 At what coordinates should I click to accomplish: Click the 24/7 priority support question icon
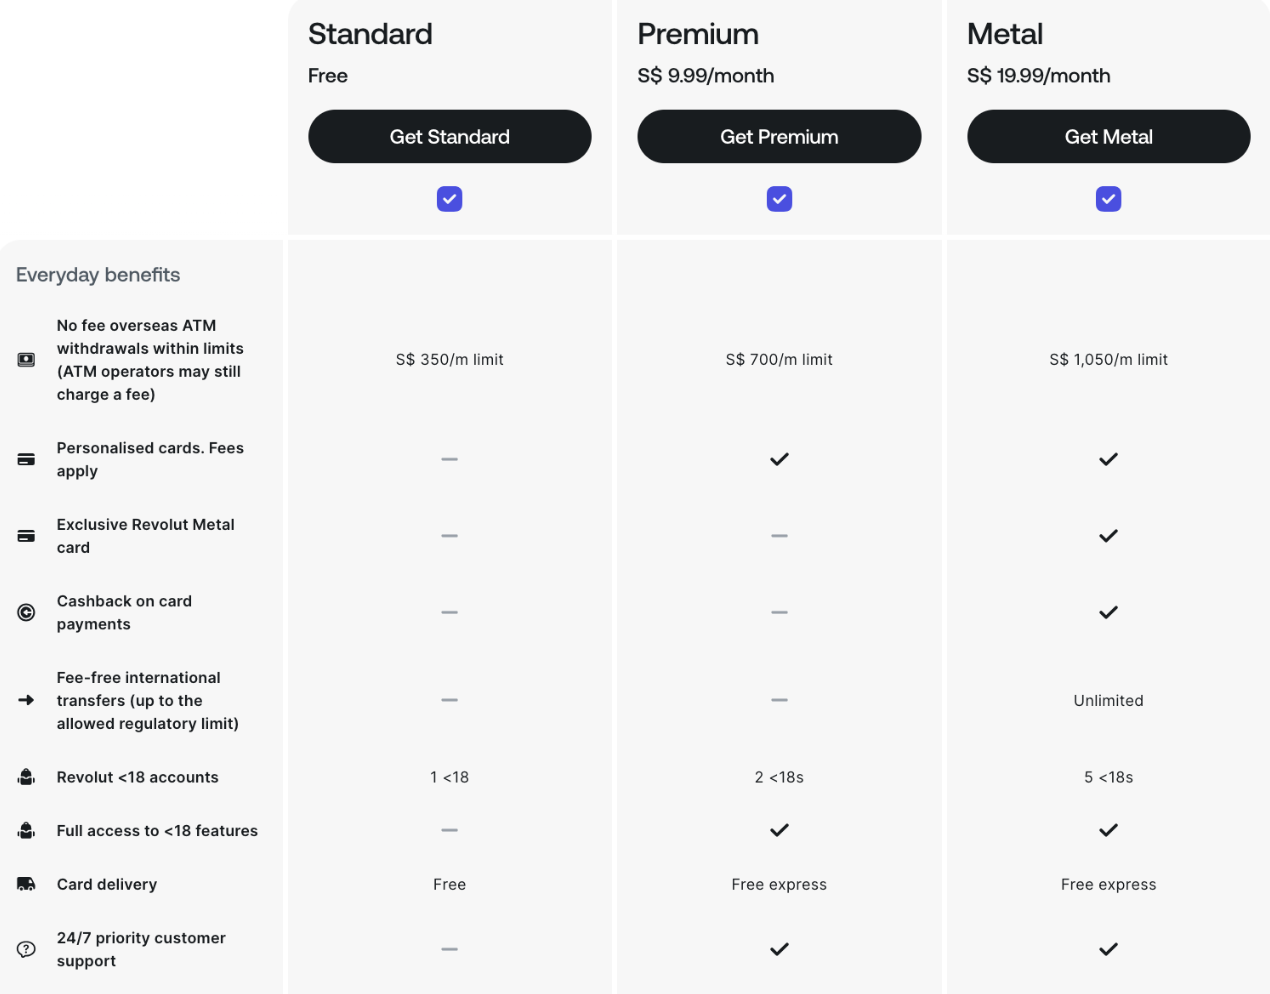click(x=26, y=949)
